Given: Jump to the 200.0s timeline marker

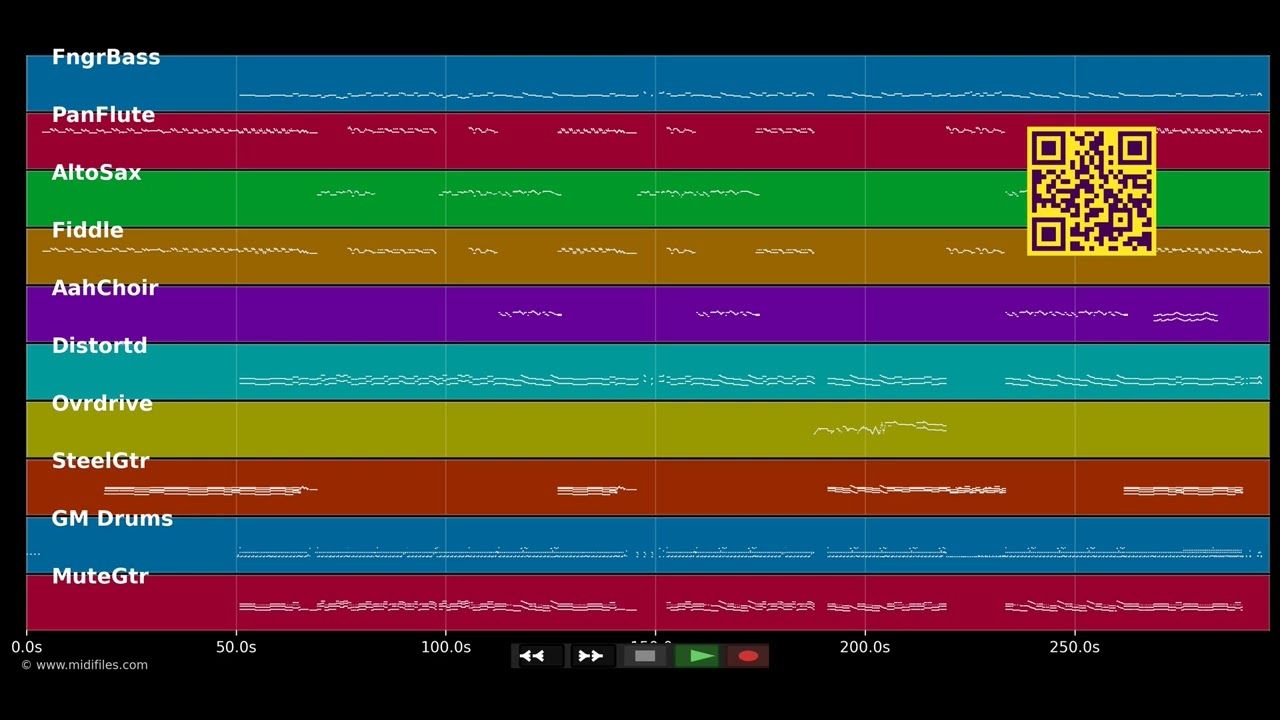Looking at the screenshot, I should (865, 647).
